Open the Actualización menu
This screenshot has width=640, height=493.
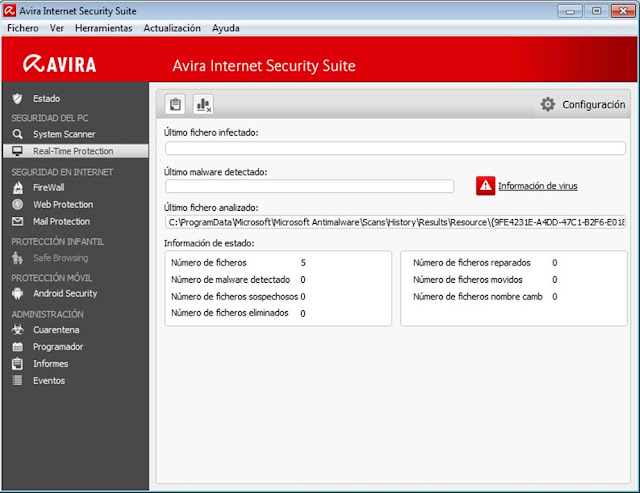pyautogui.click(x=172, y=28)
